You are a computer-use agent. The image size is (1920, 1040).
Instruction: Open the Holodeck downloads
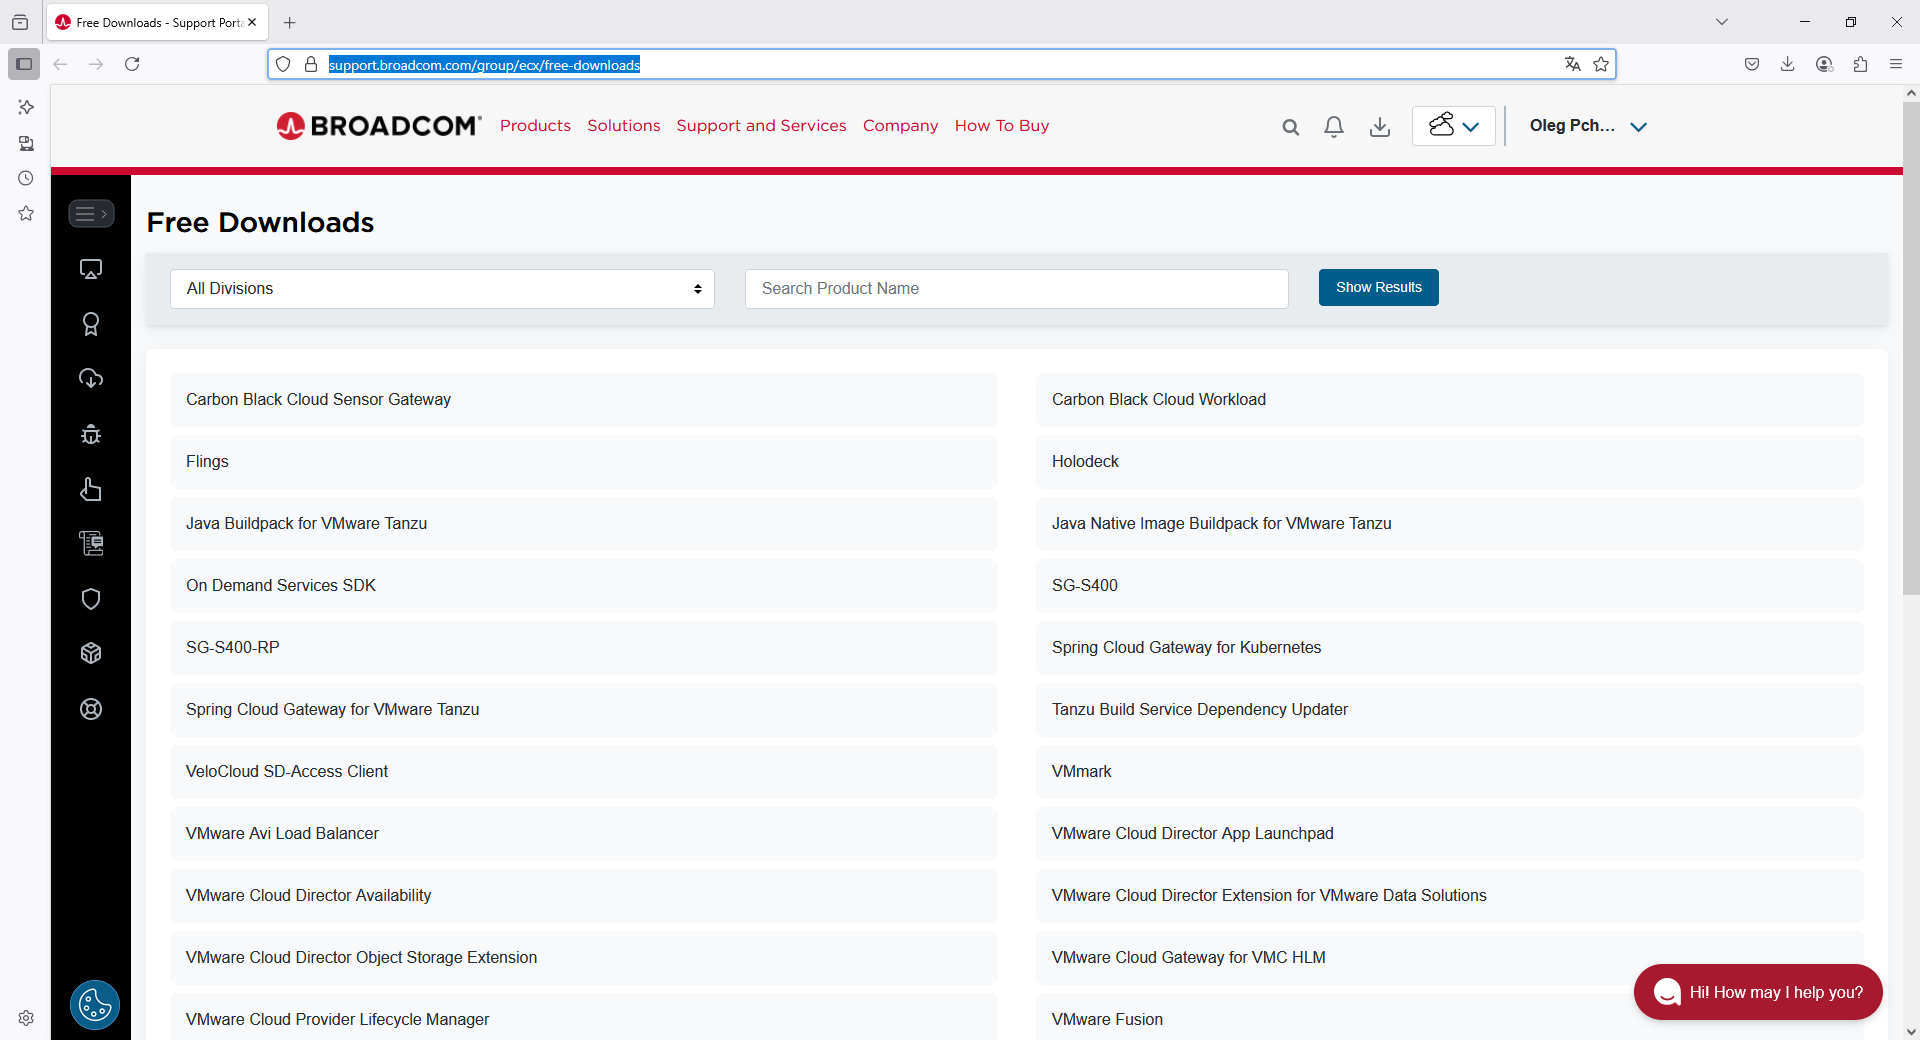click(1449, 462)
